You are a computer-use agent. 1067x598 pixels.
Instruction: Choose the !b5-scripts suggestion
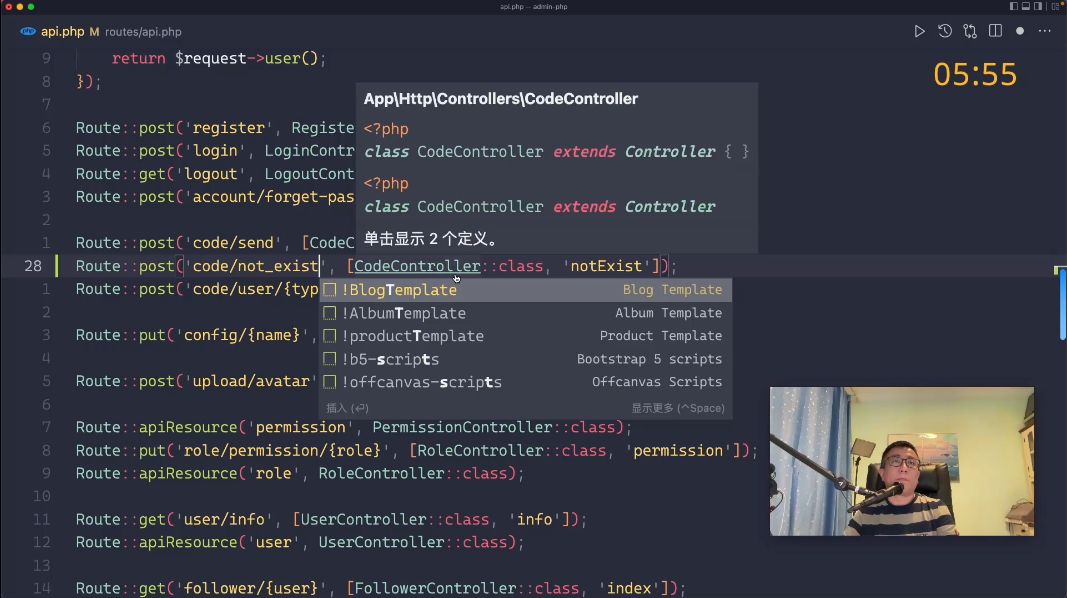point(526,359)
